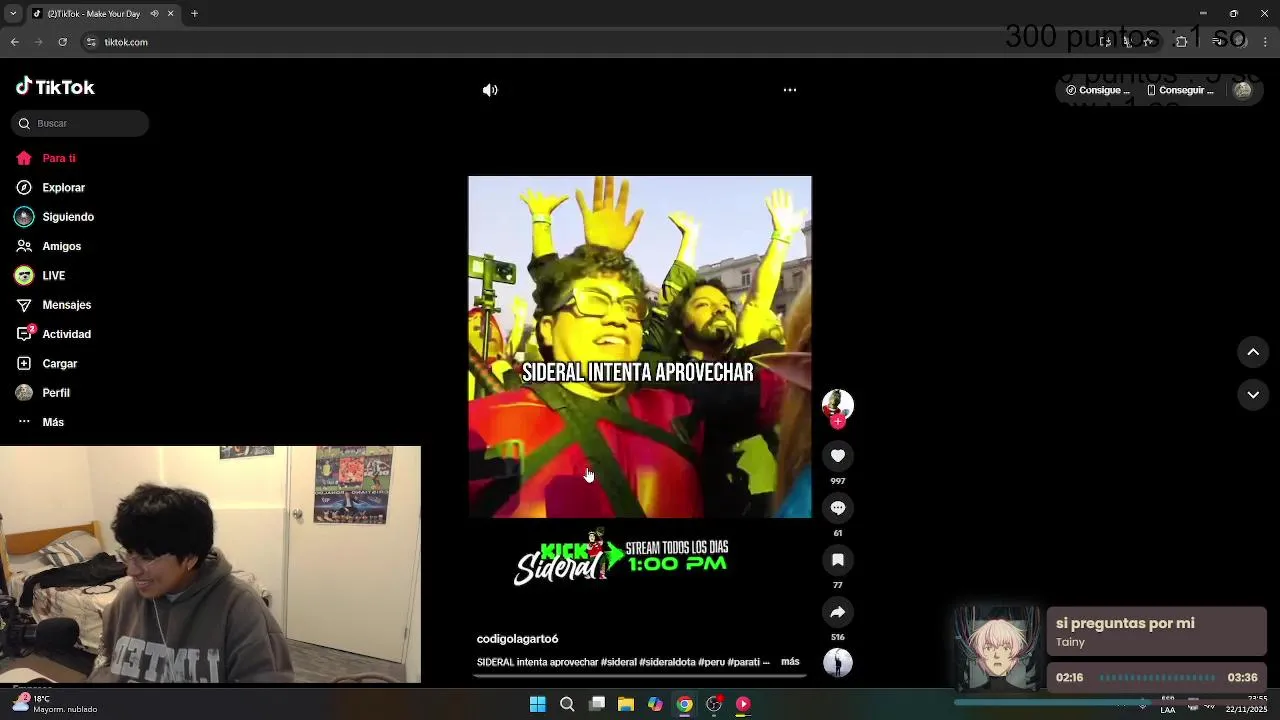The height and width of the screenshot is (720, 1280).
Task: Go to Siguiendo feed
Action: click(54, 217)
